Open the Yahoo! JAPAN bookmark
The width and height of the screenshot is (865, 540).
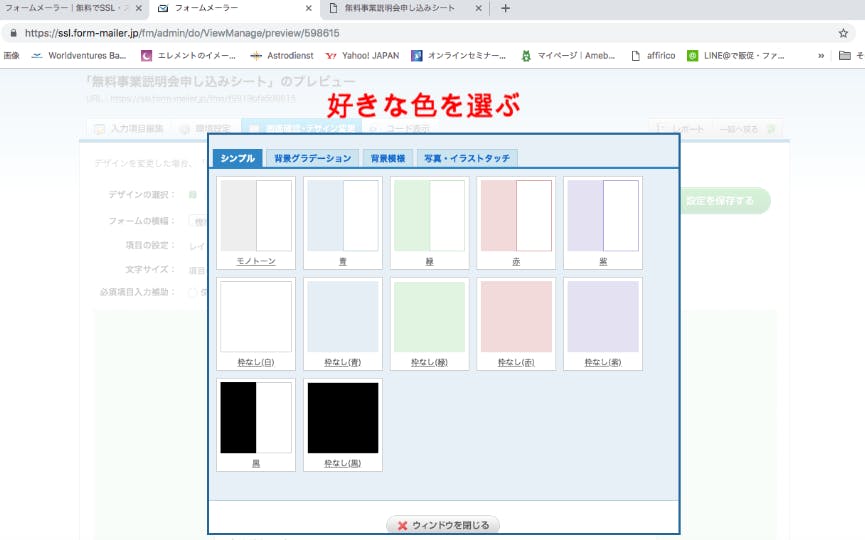(362, 56)
